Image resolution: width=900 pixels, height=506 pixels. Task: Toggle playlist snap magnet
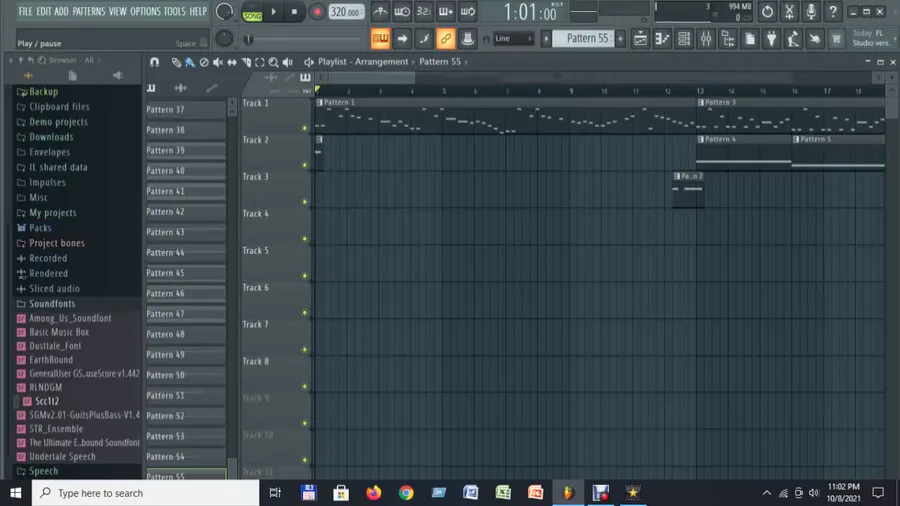(154, 62)
